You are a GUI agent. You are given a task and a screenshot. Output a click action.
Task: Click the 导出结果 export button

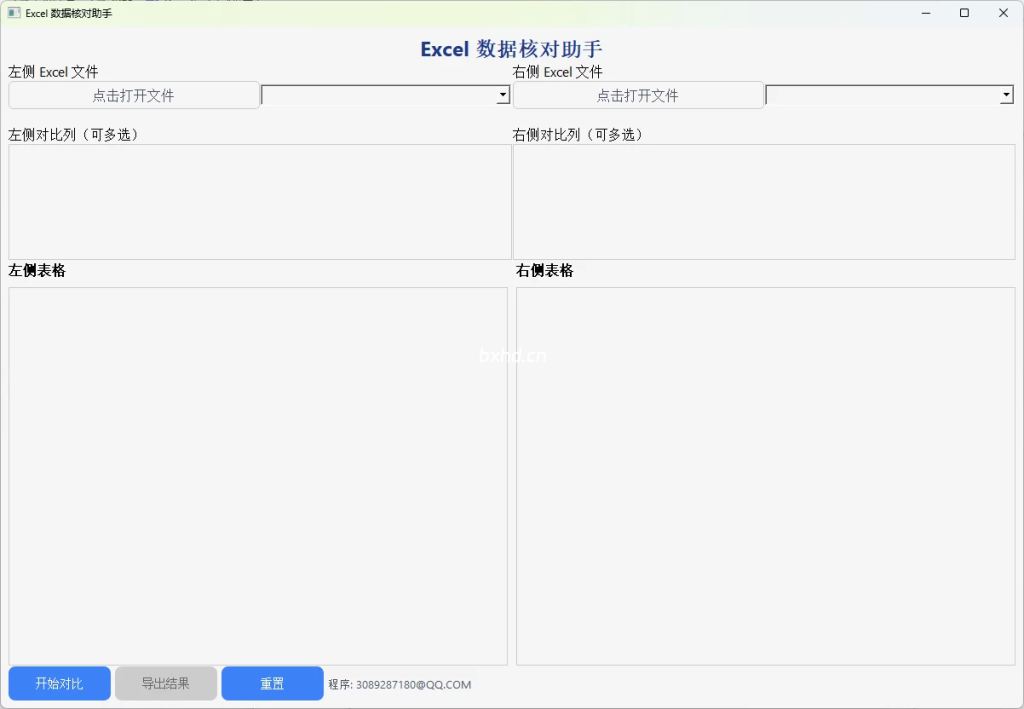tap(166, 684)
